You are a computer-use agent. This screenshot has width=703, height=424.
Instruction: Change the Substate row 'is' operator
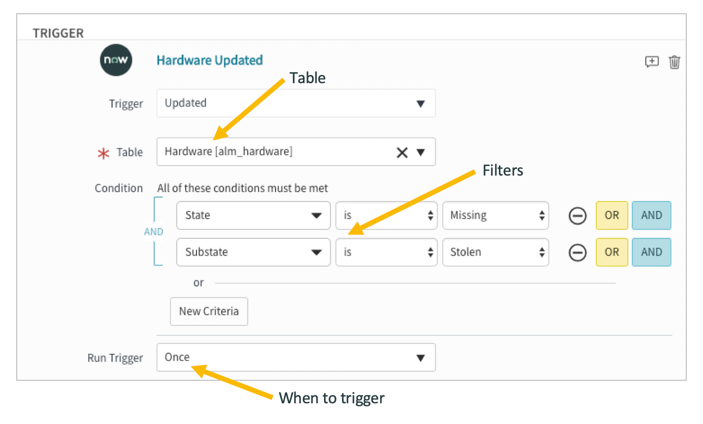386,252
